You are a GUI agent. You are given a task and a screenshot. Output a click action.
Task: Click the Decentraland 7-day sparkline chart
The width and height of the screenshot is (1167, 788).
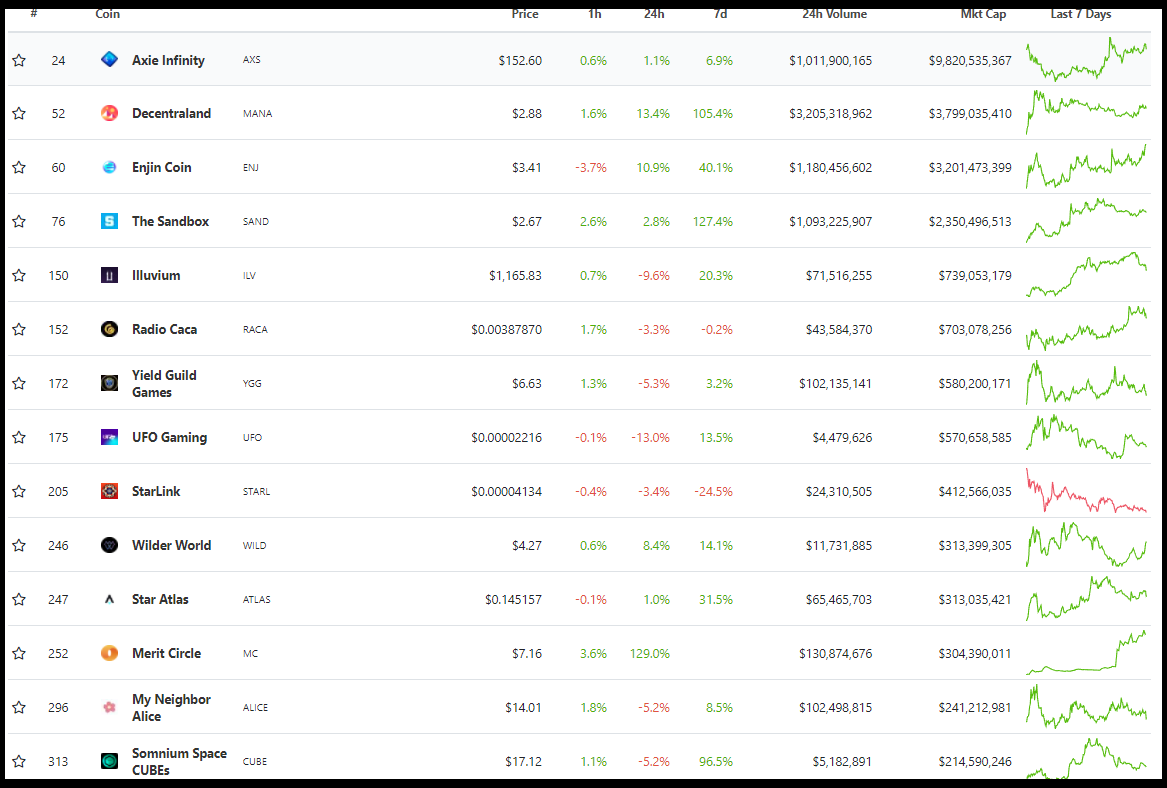pyautogui.click(x=1087, y=112)
